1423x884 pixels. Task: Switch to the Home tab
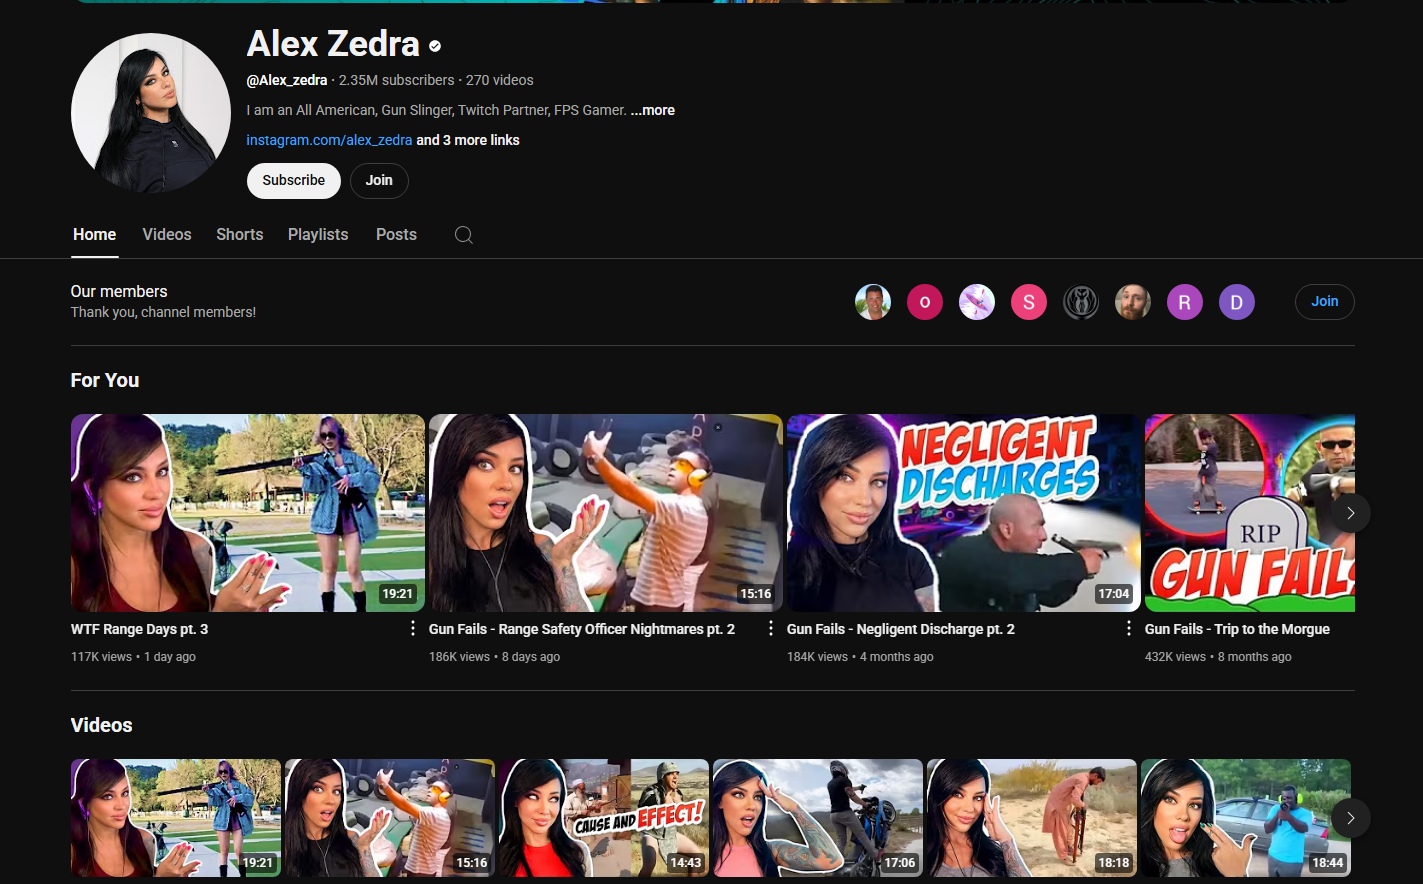click(x=95, y=234)
